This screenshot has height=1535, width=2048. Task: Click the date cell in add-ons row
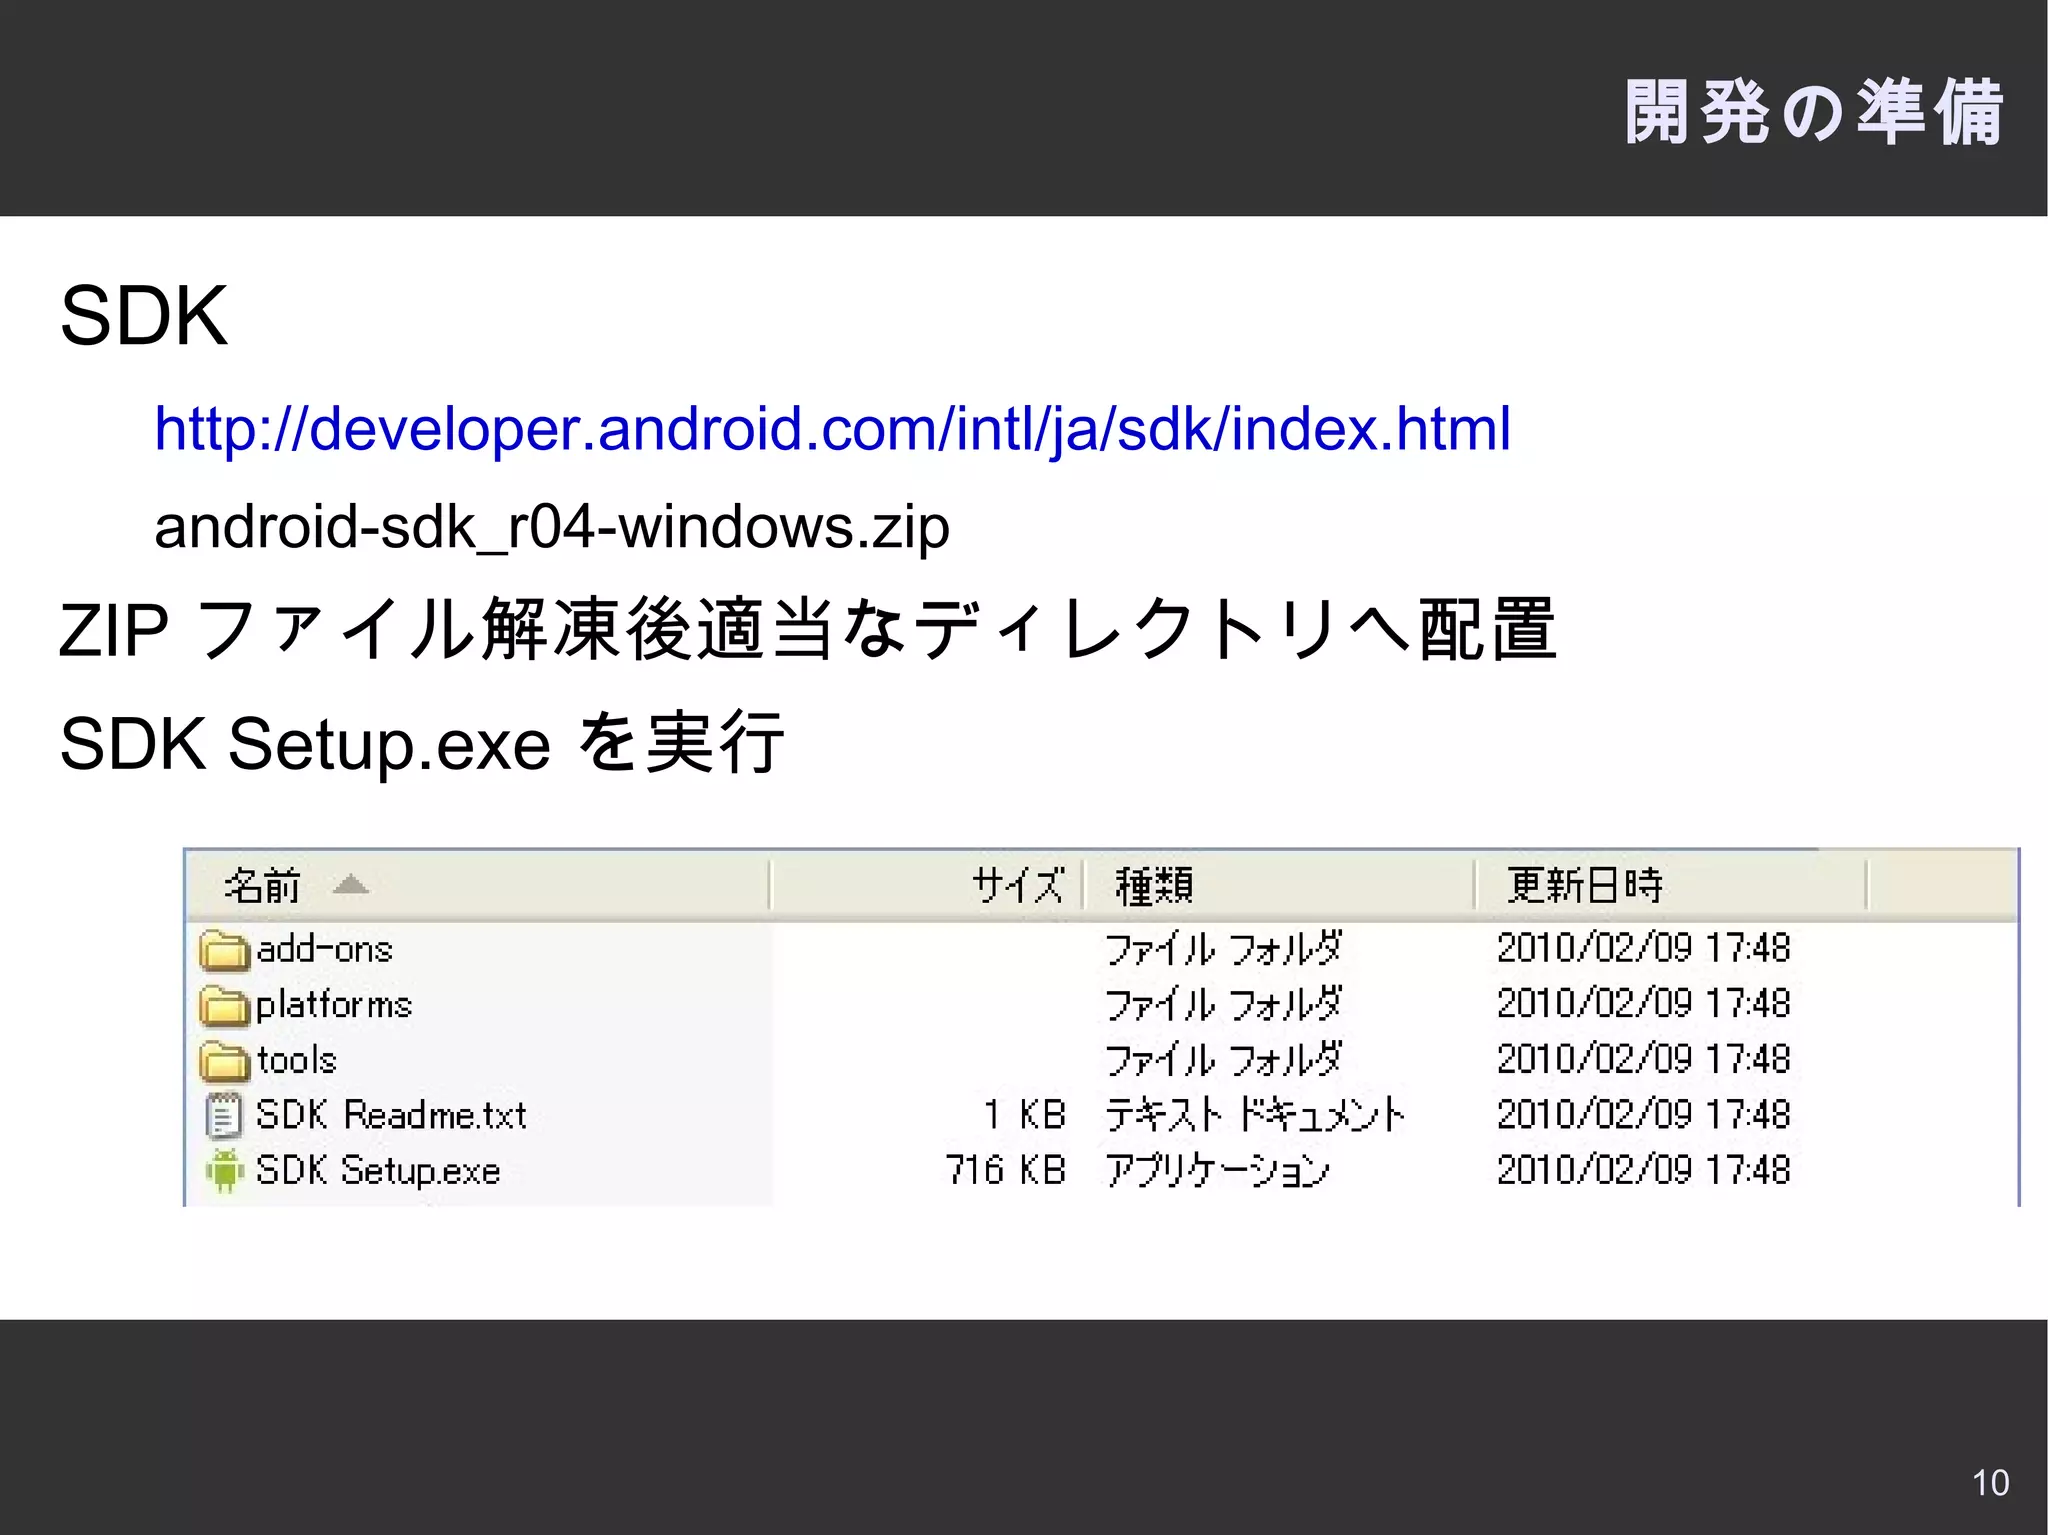[1643, 948]
